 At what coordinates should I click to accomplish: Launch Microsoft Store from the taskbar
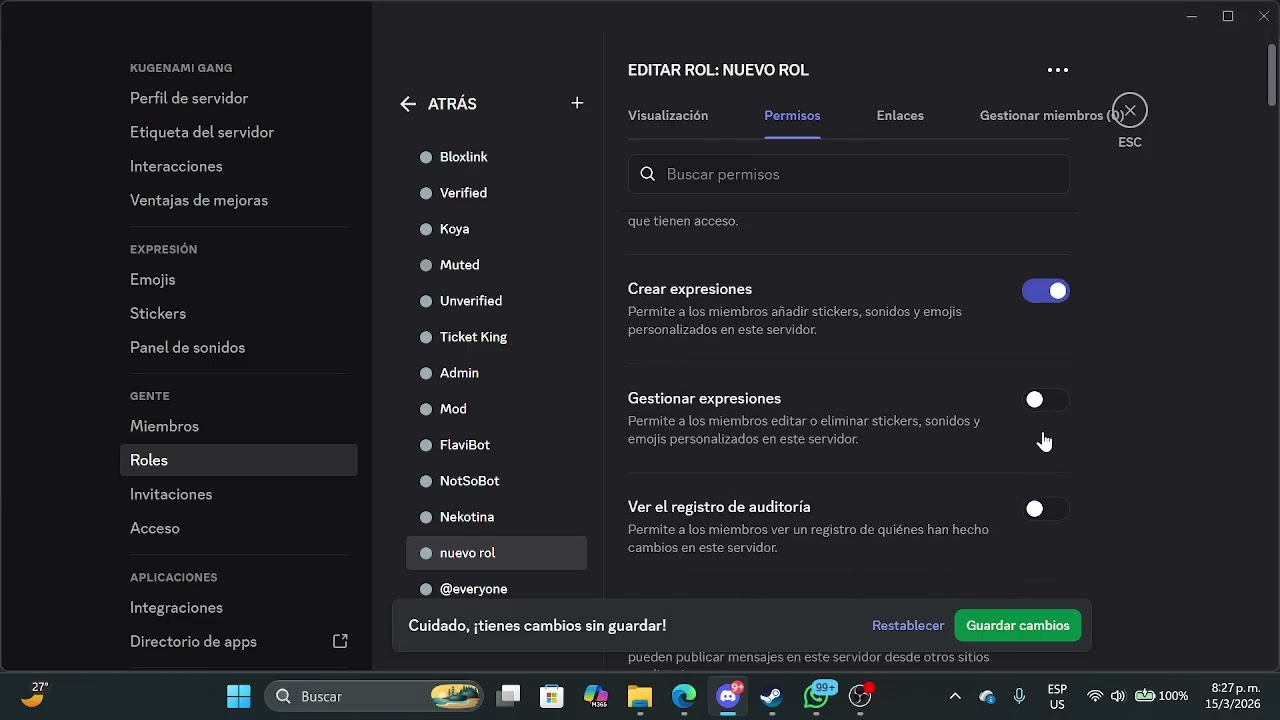[x=552, y=696]
